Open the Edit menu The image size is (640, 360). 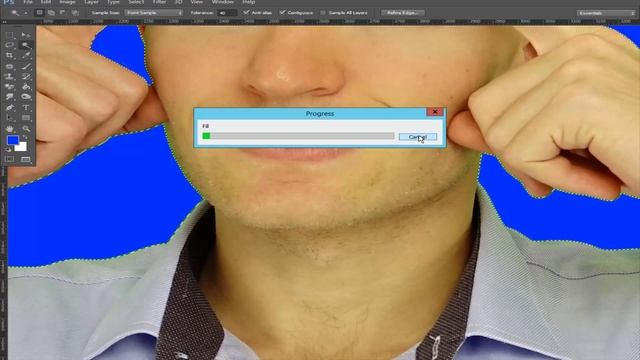pos(46,2)
